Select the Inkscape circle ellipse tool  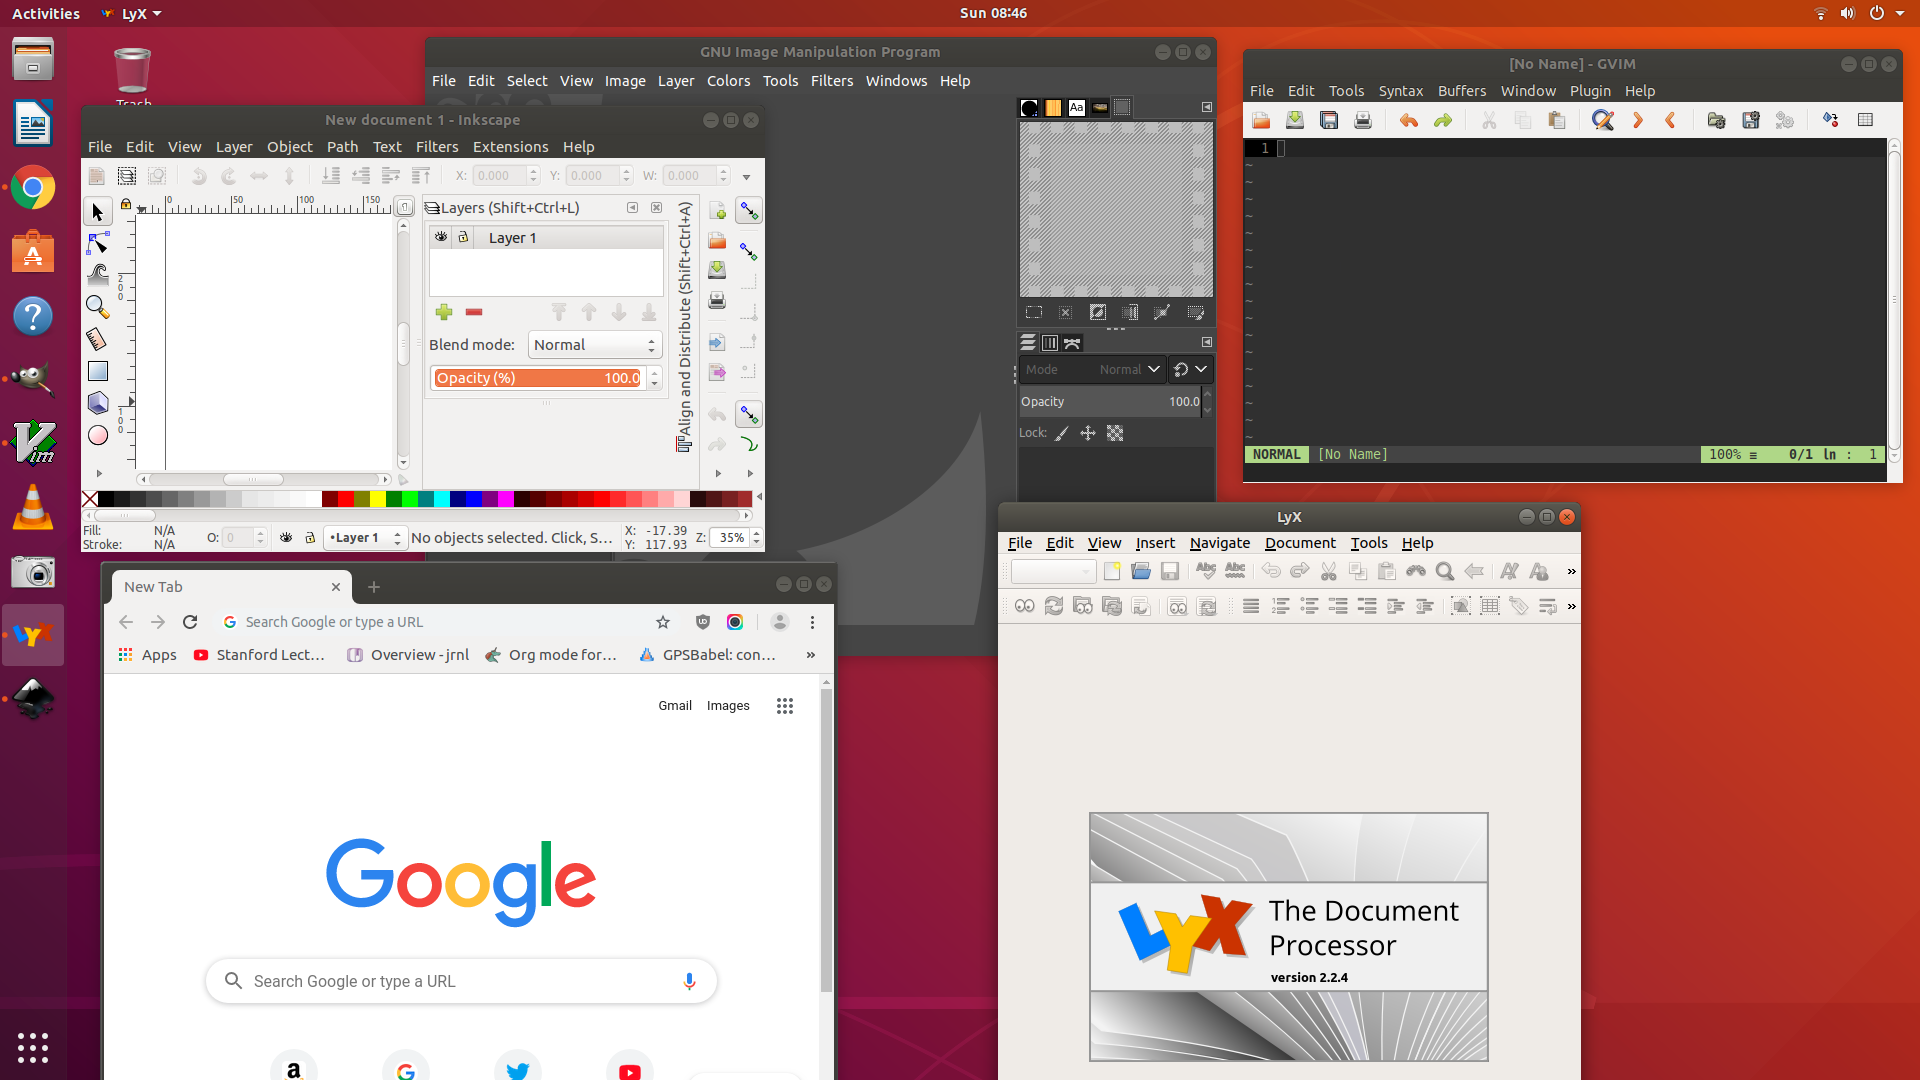97,435
